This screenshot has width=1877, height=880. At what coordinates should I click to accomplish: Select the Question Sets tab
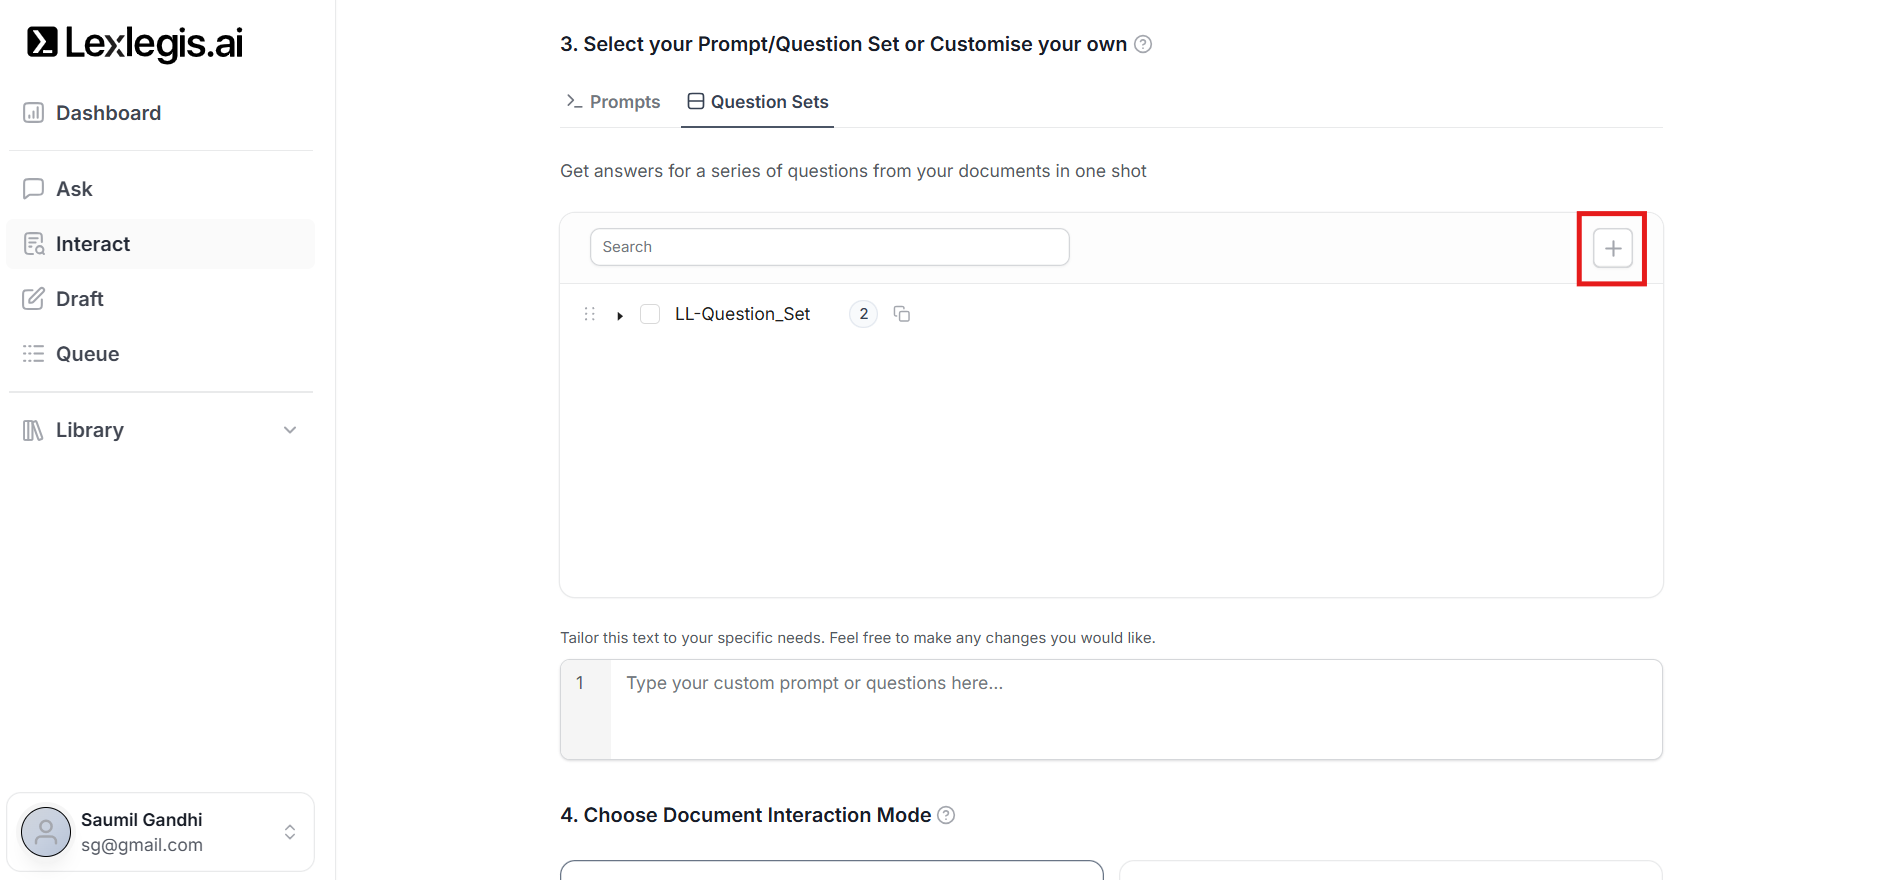pos(758,102)
